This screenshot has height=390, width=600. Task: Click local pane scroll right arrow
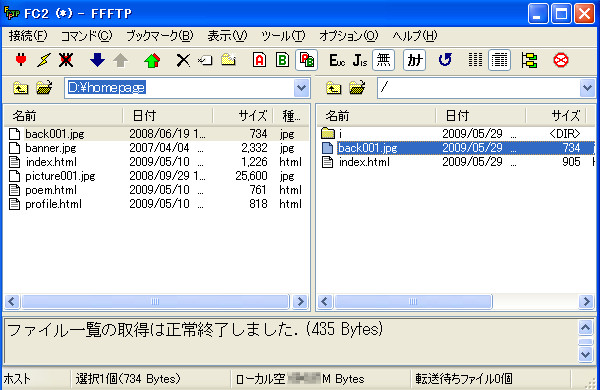point(300,302)
